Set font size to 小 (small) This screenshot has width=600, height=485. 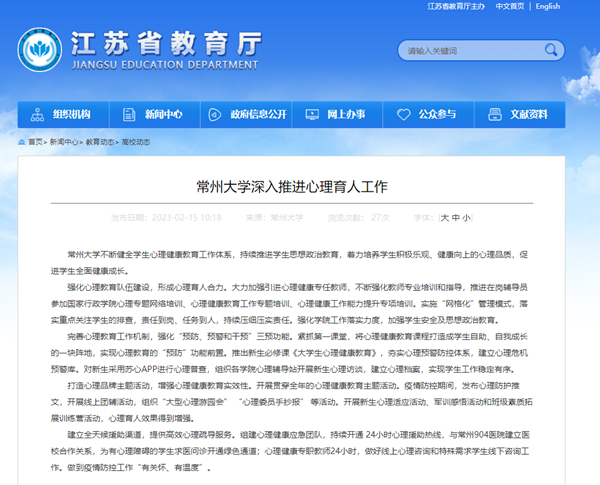pyautogui.click(x=464, y=216)
